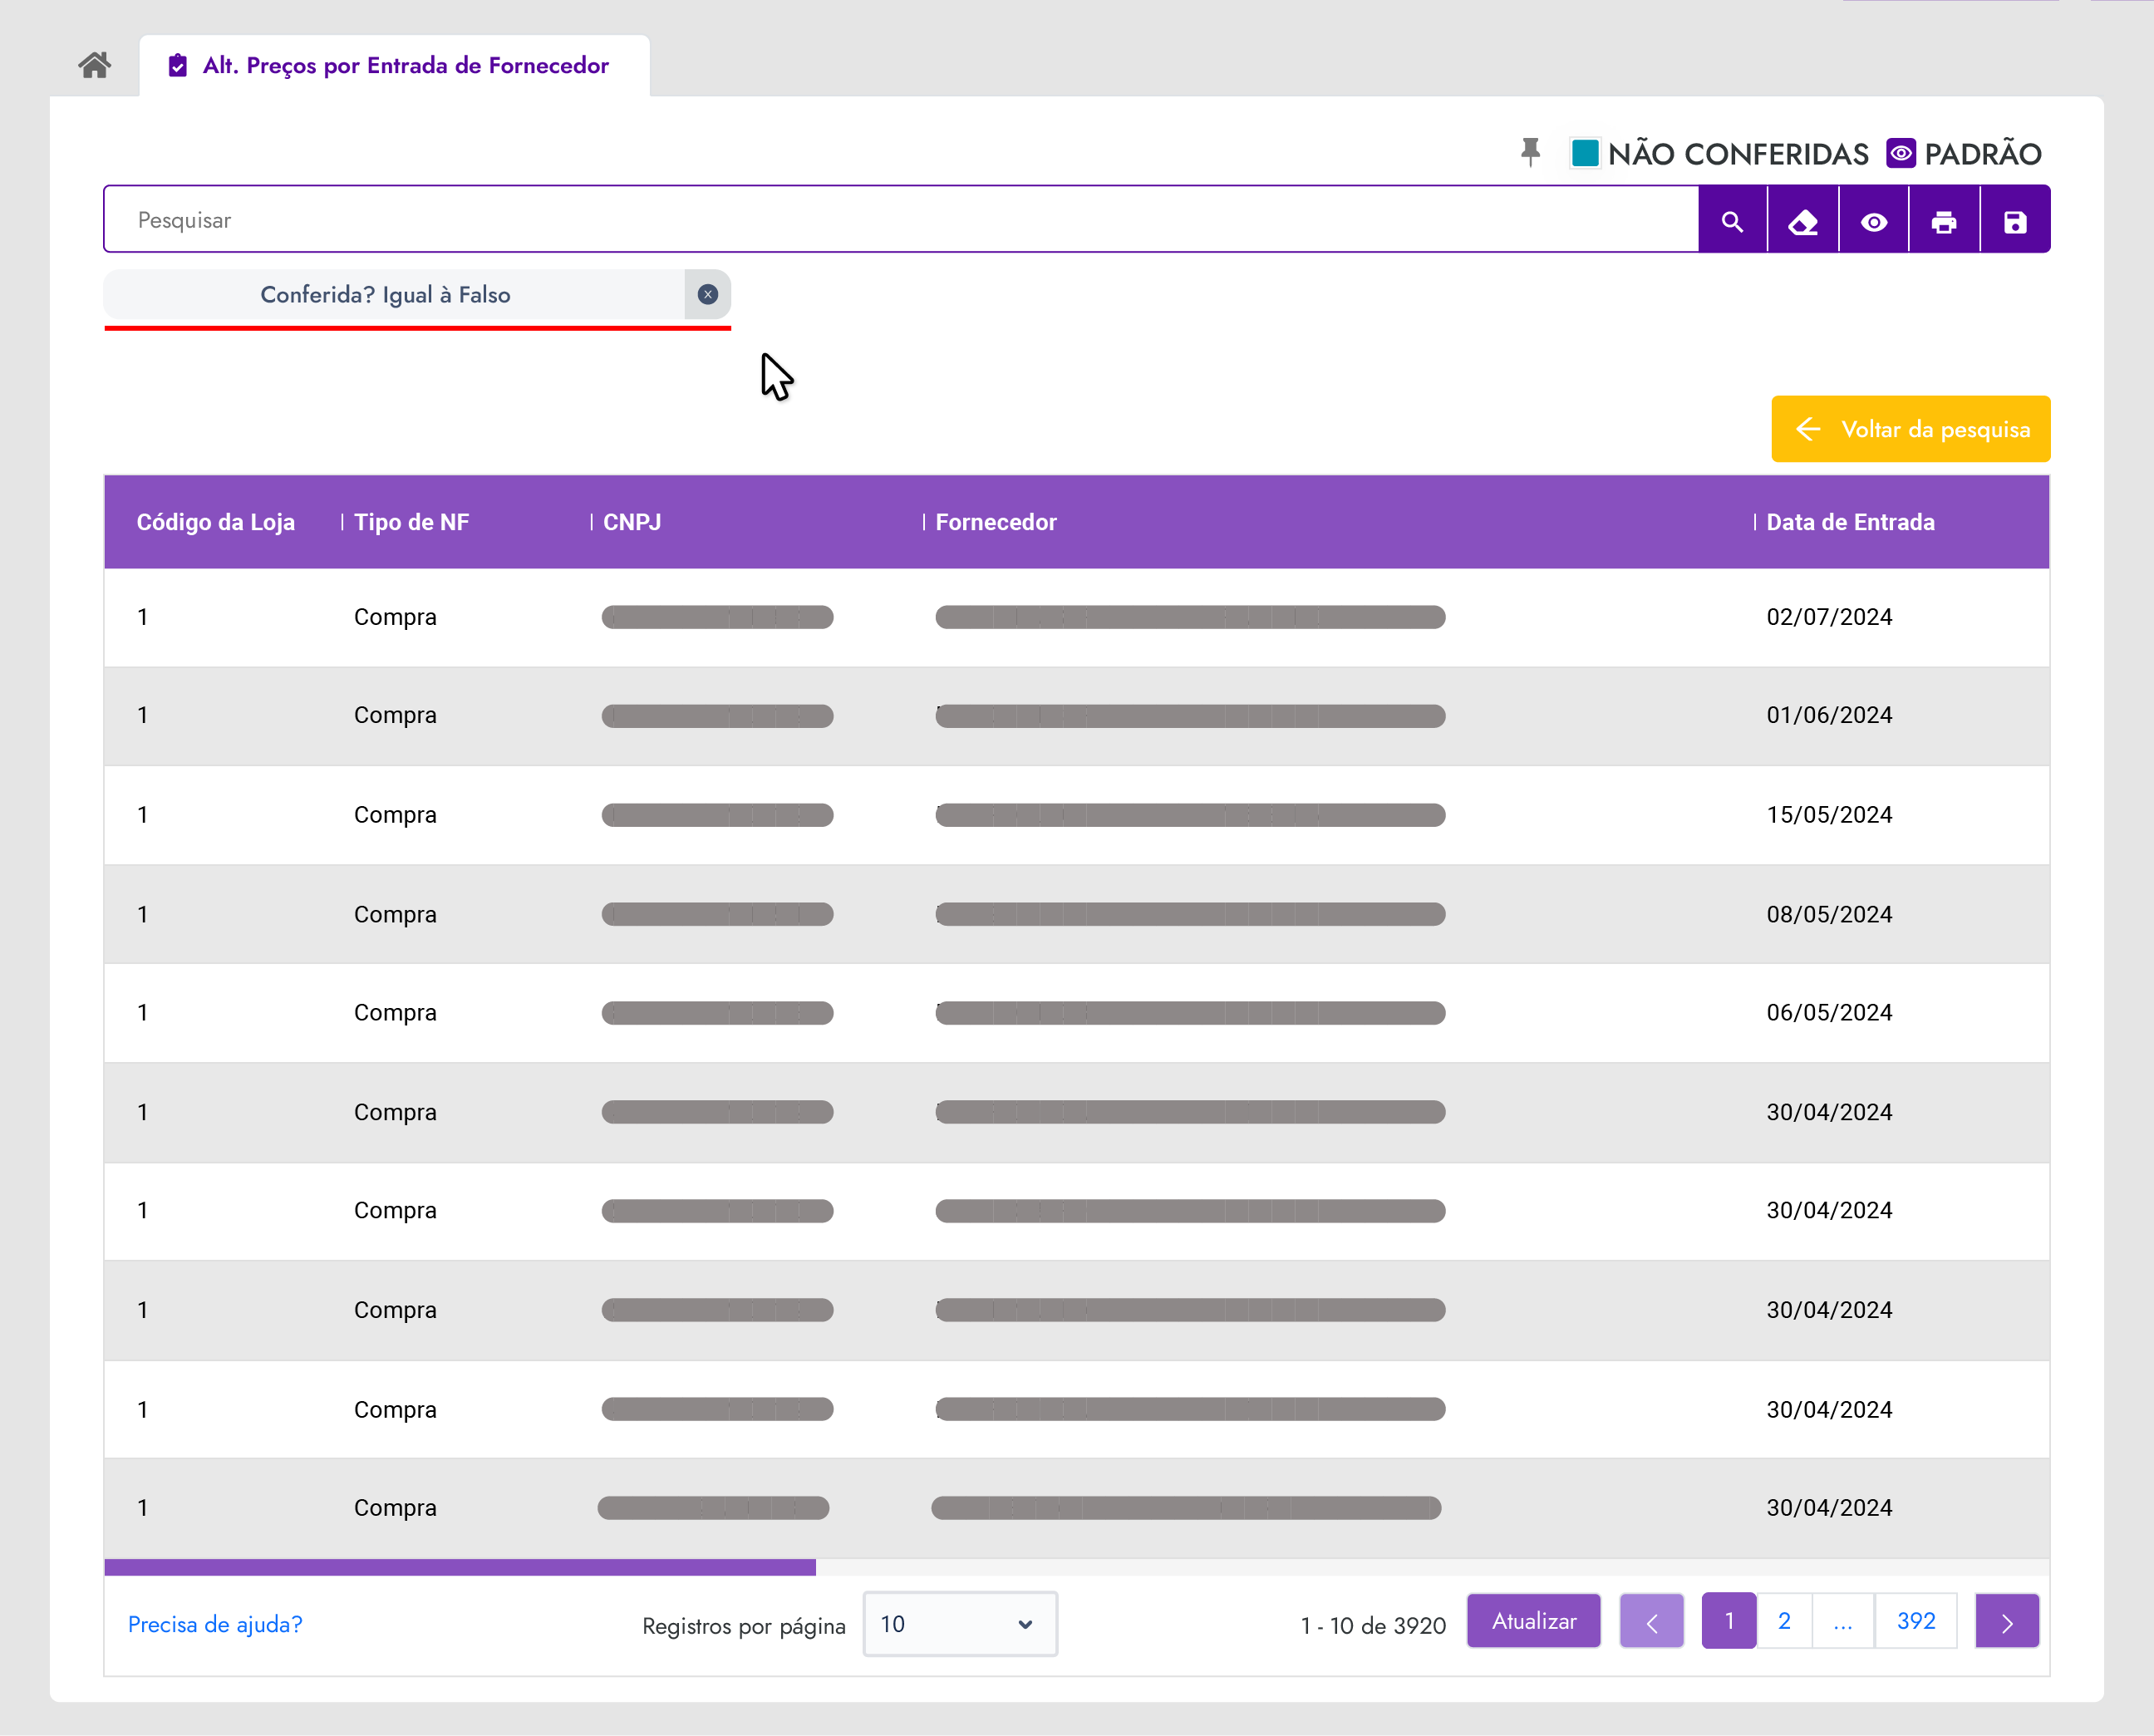Click the home icon tab

pos(94,66)
